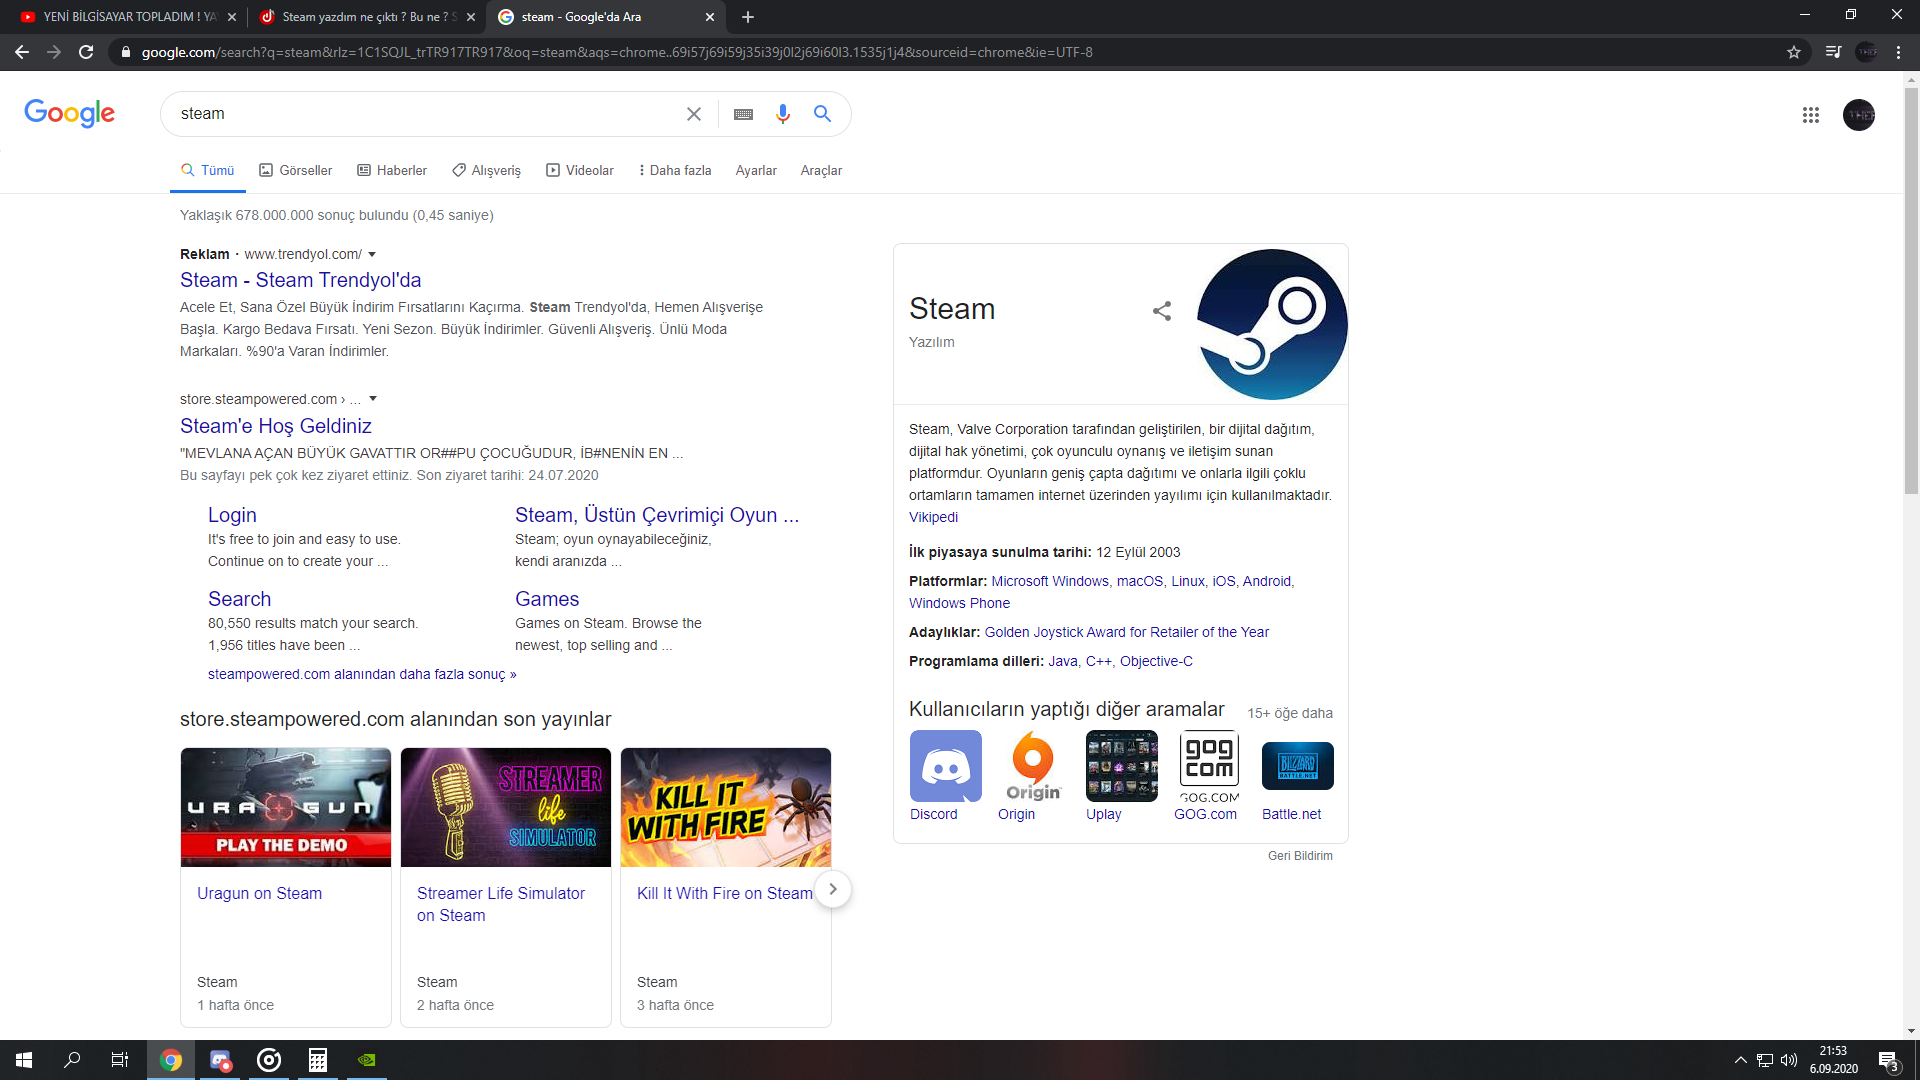Screen dimensions: 1920x1080
Task: Open 'Kill It With Fire on Steam' card
Action: [x=725, y=893]
